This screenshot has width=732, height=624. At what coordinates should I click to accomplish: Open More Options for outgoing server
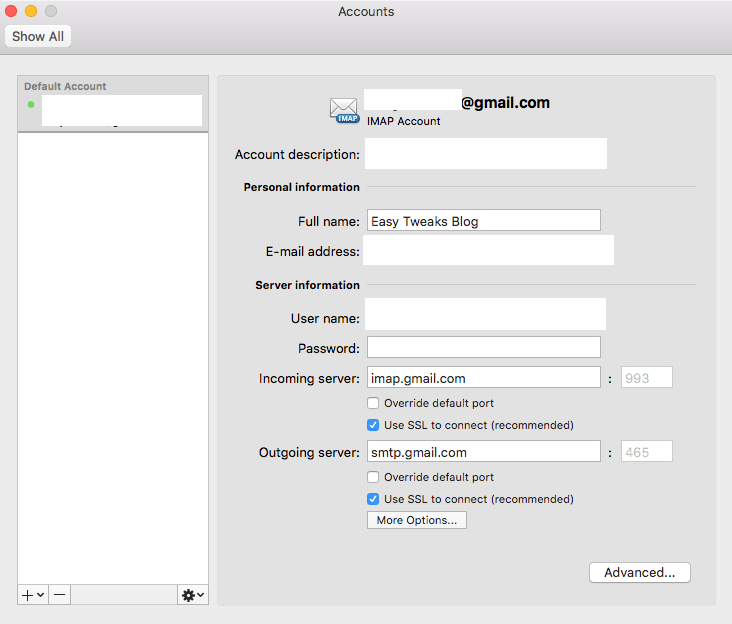coord(417,520)
